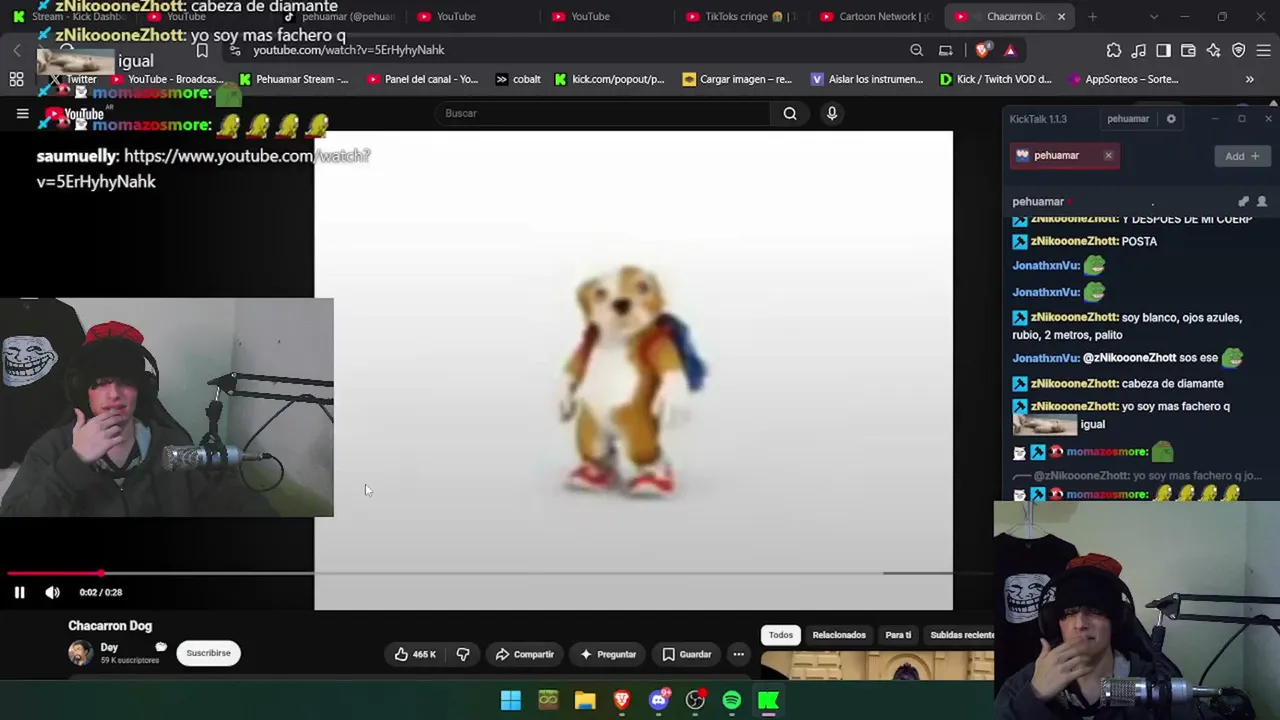Image resolution: width=1280 pixels, height=720 pixels.
Task: Dislike the video with thumbs-down icon
Action: (x=463, y=654)
